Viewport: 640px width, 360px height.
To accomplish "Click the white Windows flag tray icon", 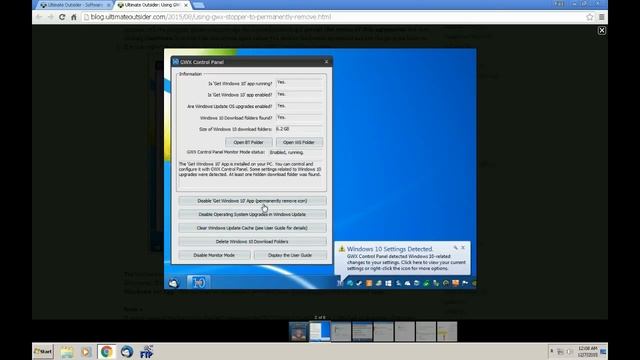I will (x=388, y=283).
